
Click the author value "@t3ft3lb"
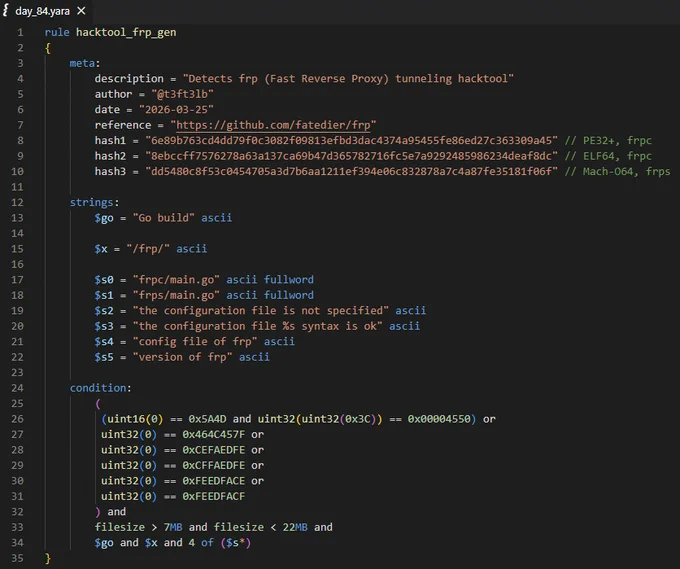point(183,94)
